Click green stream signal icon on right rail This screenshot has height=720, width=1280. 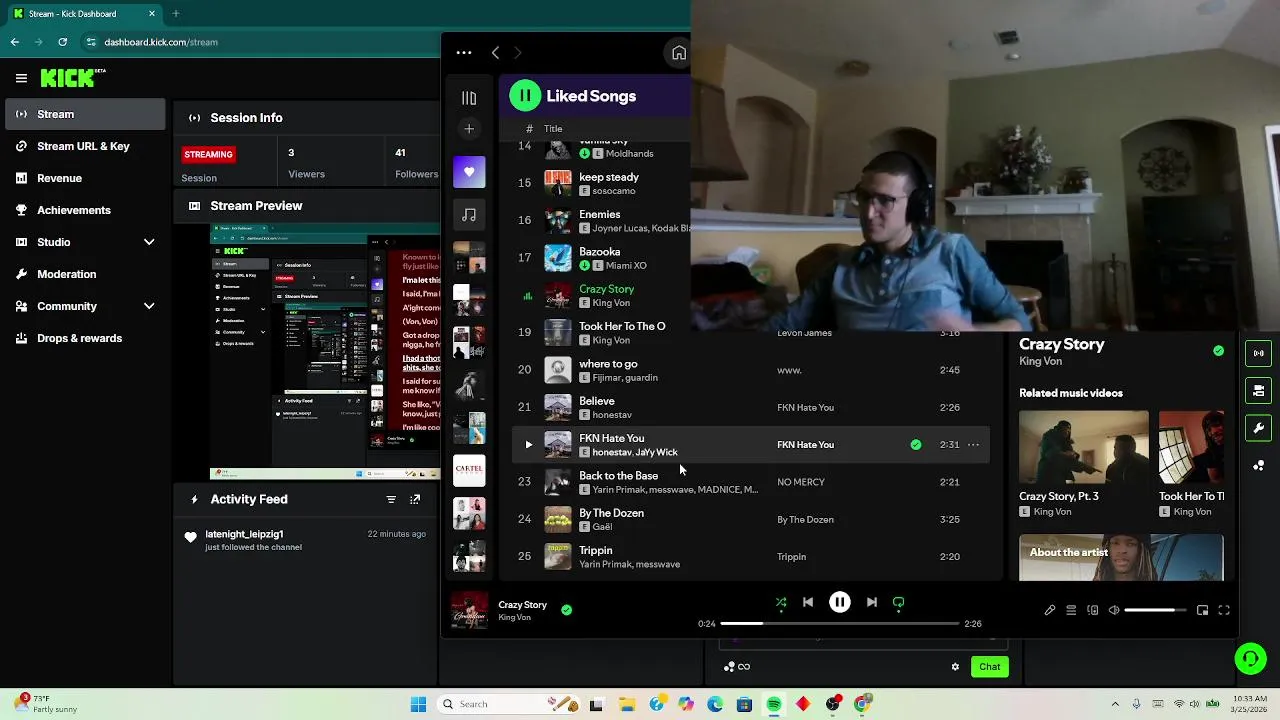coord(1258,353)
